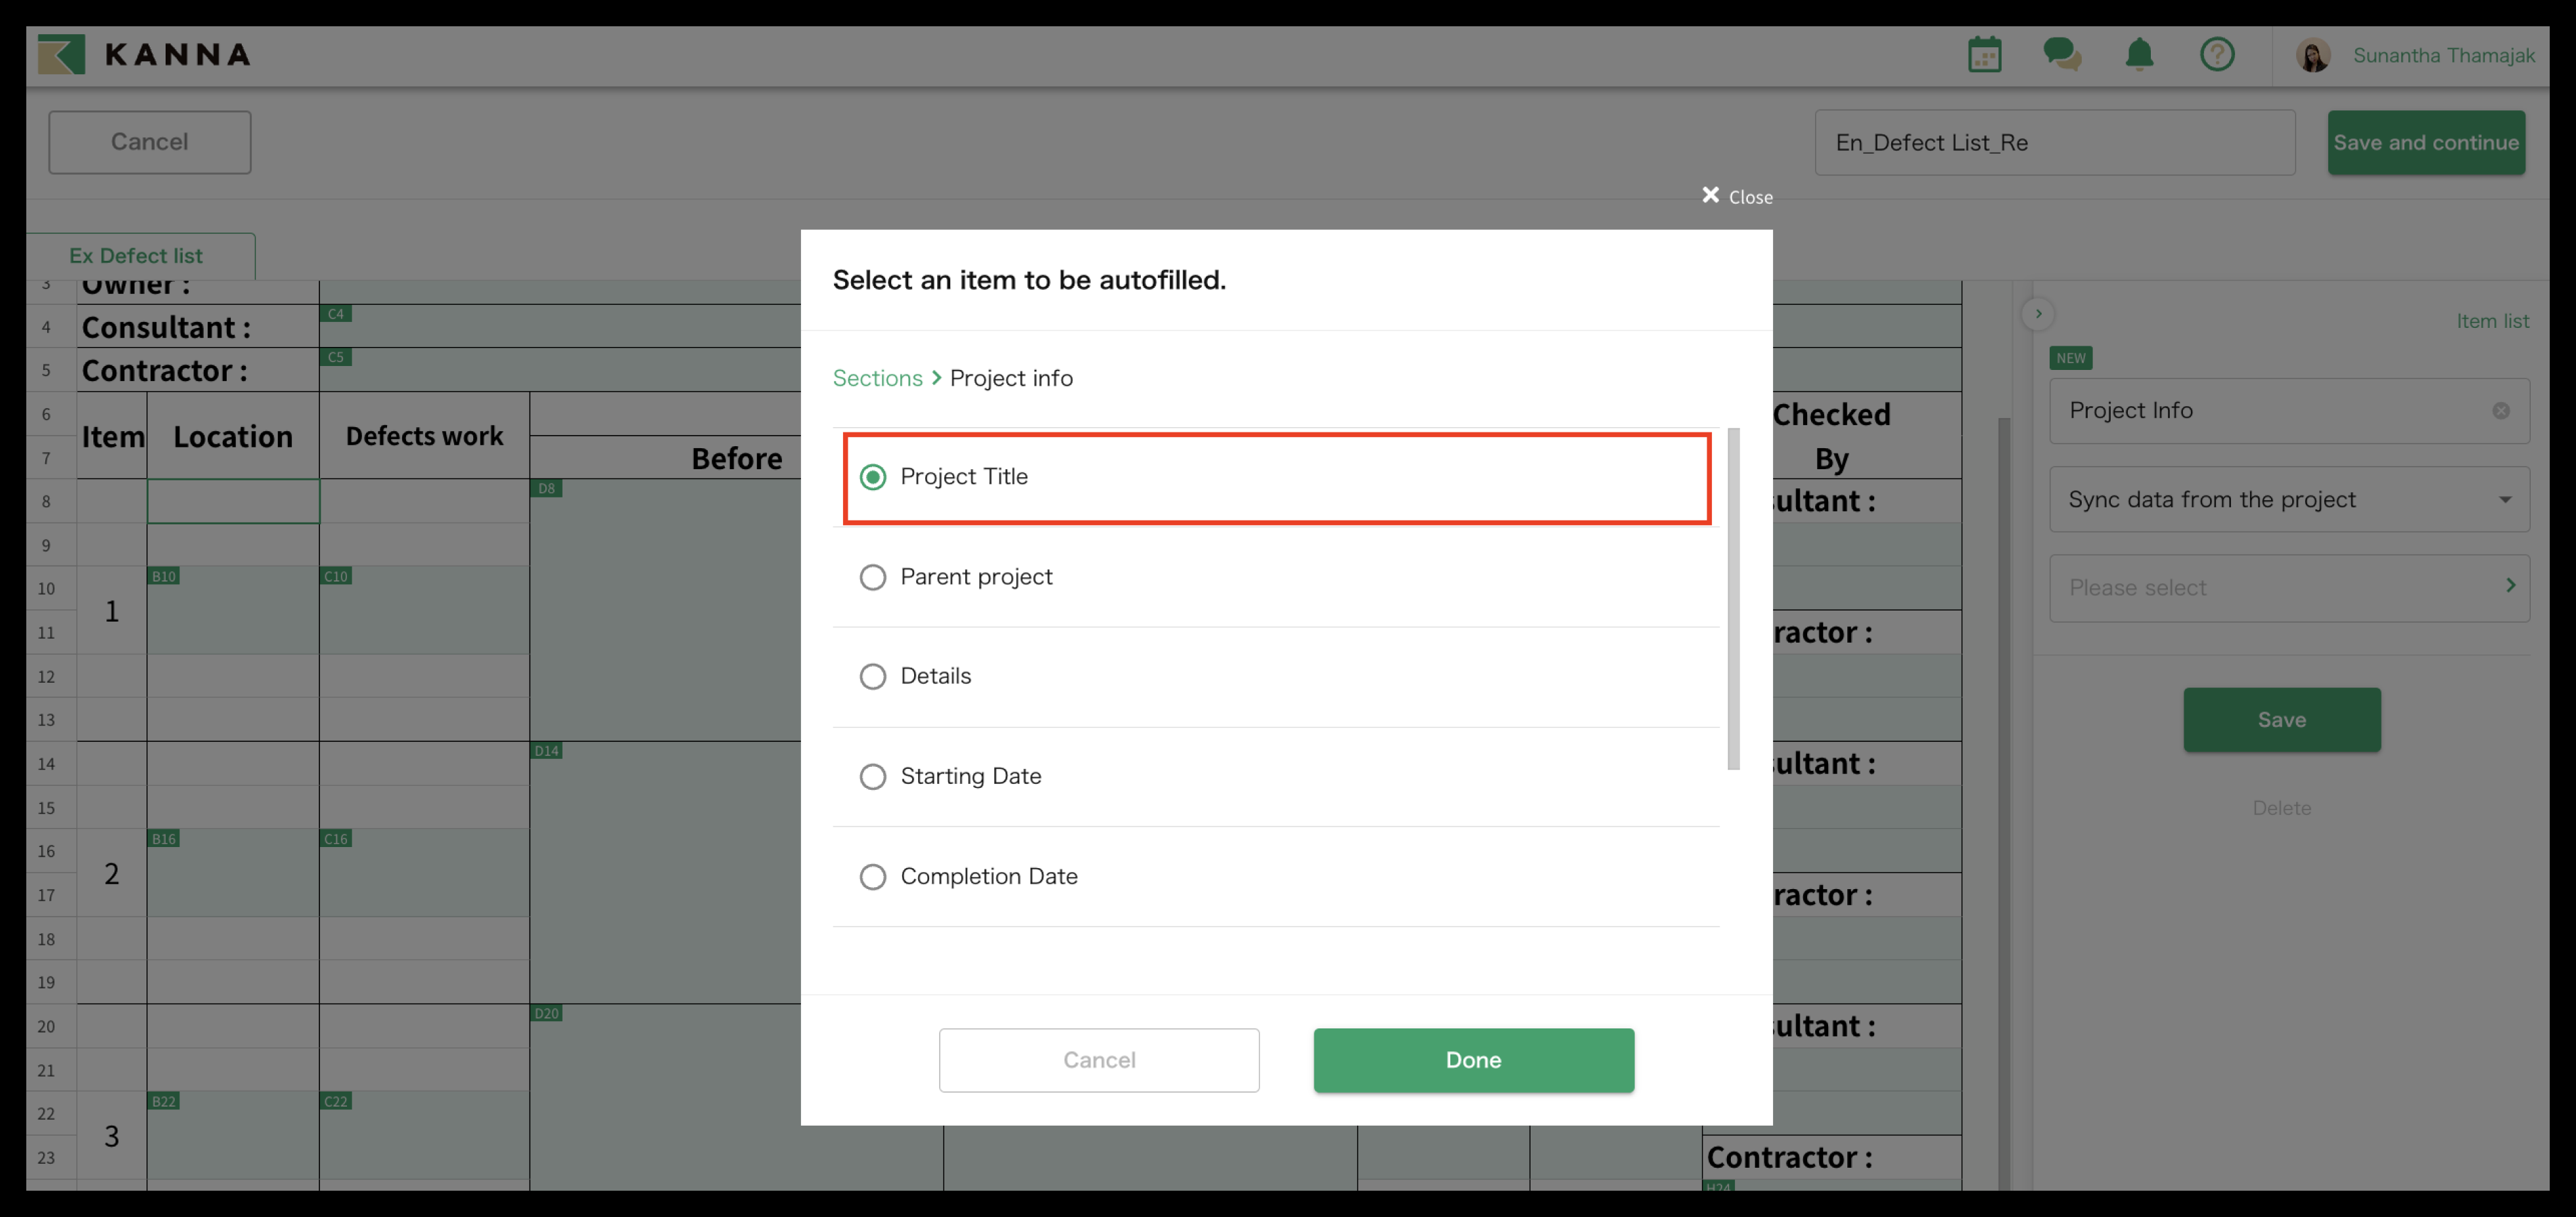
Task: Collapse the right side panel chevron
Action: pyautogui.click(x=2038, y=314)
